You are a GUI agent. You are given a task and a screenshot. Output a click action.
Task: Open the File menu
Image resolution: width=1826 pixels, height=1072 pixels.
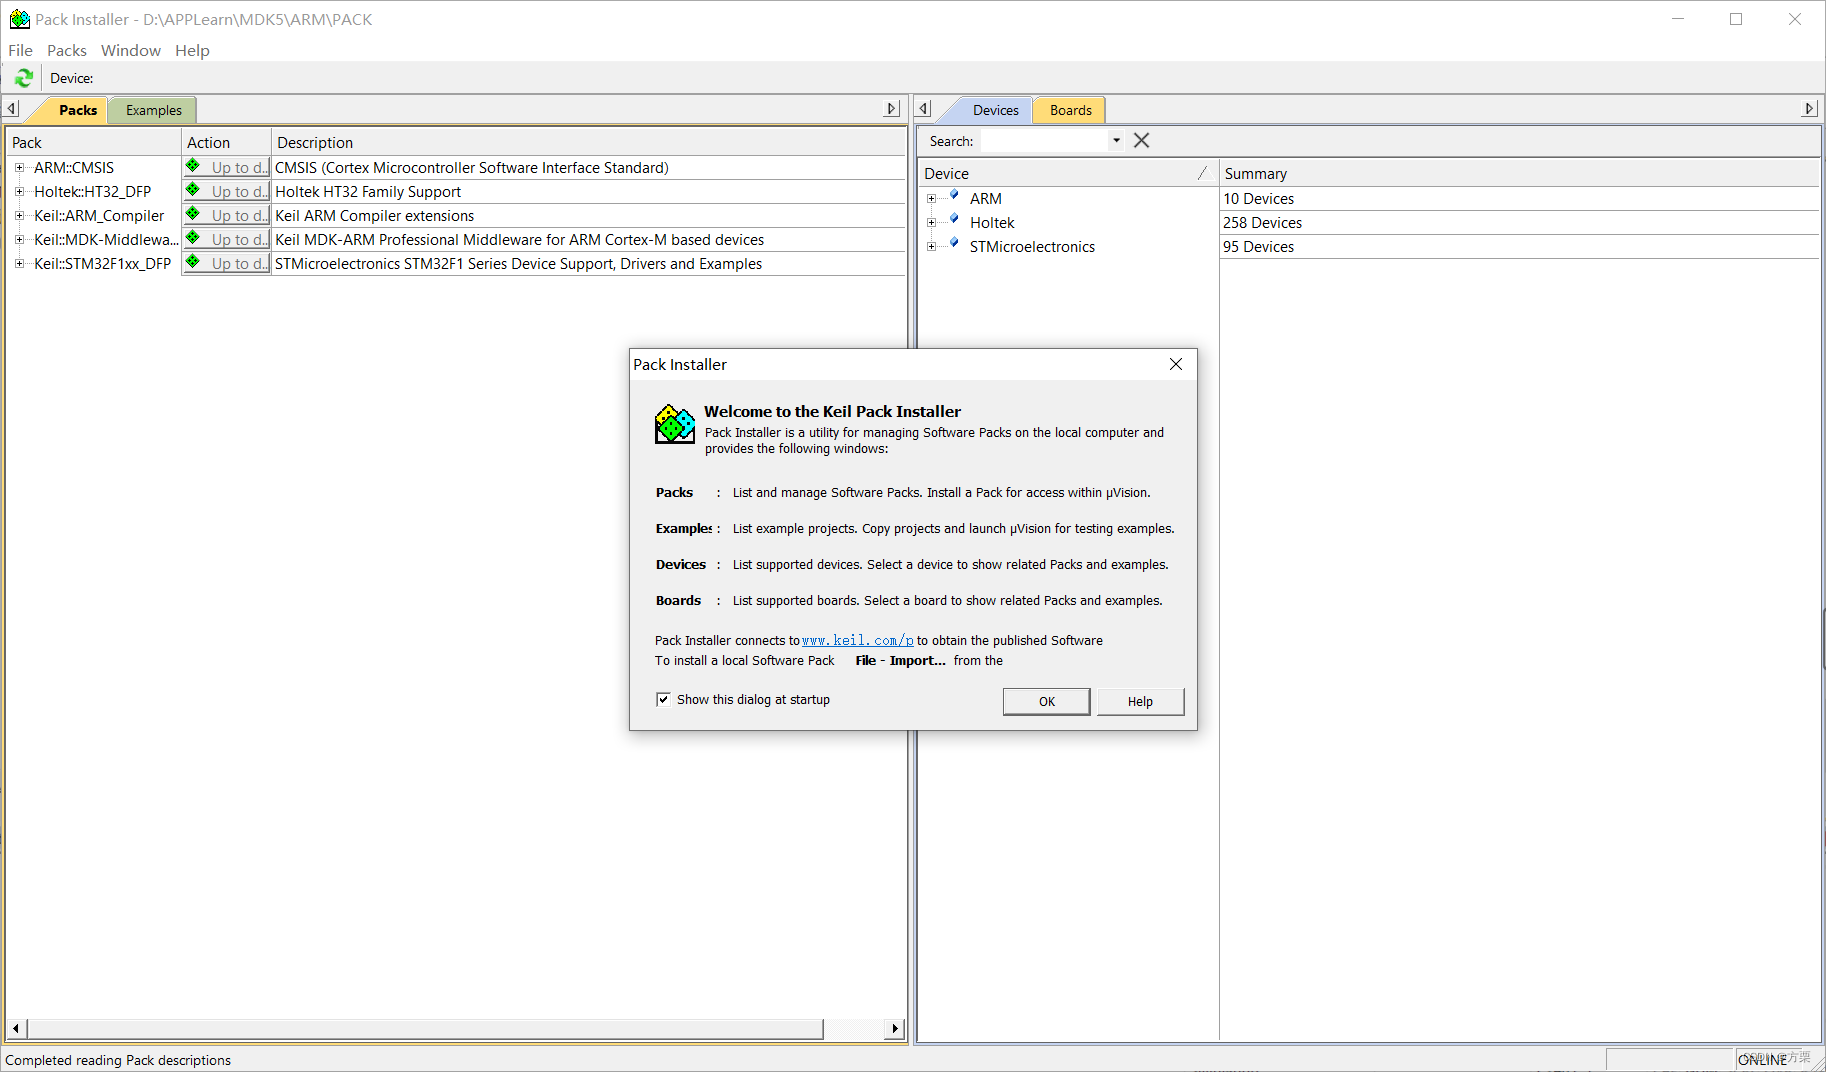pyautogui.click(x=20, y=50)
